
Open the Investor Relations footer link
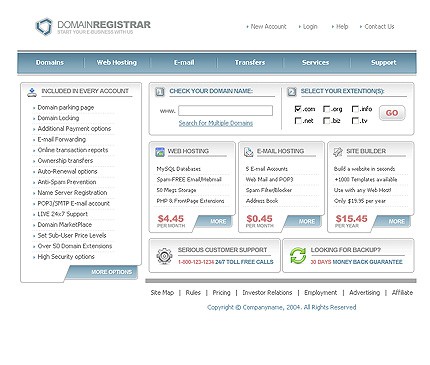(x=267, y=292)
